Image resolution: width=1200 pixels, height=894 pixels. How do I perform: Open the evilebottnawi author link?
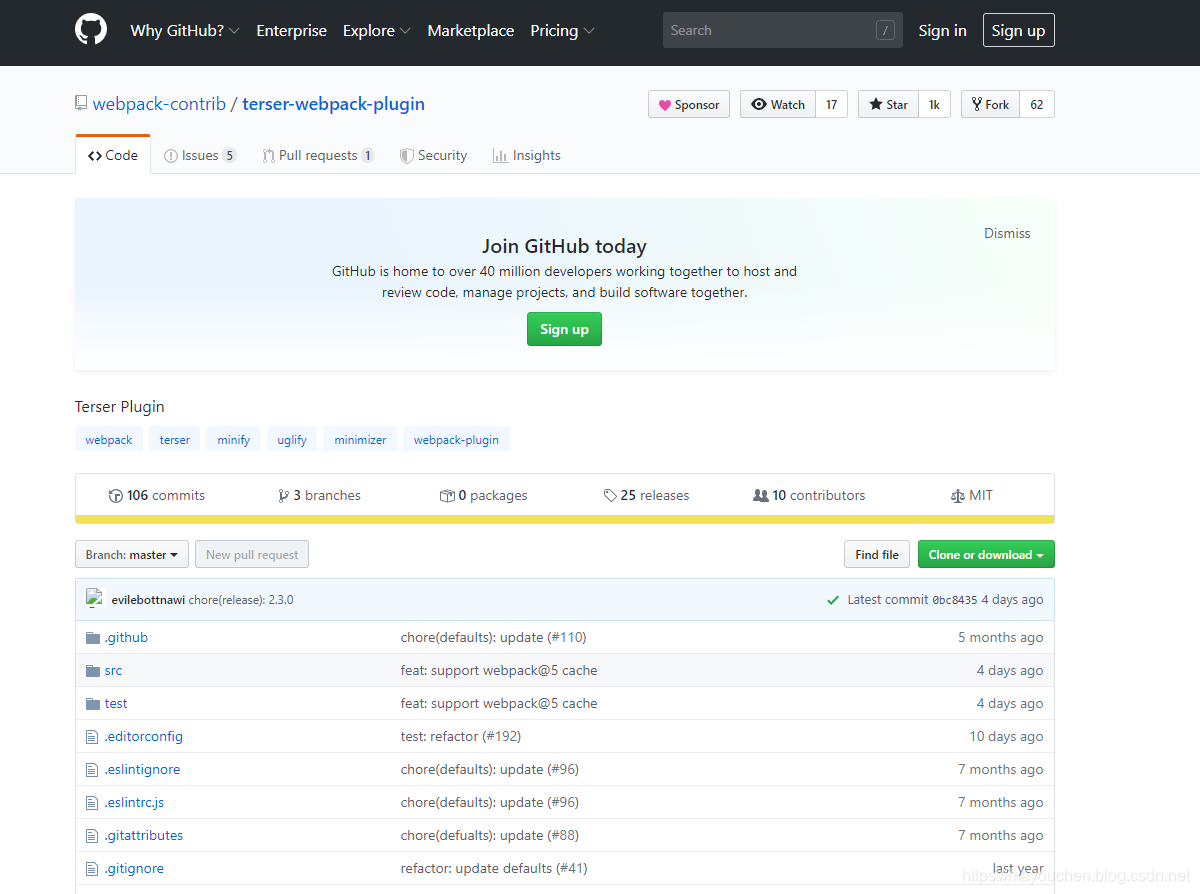(x=148, y=600)
